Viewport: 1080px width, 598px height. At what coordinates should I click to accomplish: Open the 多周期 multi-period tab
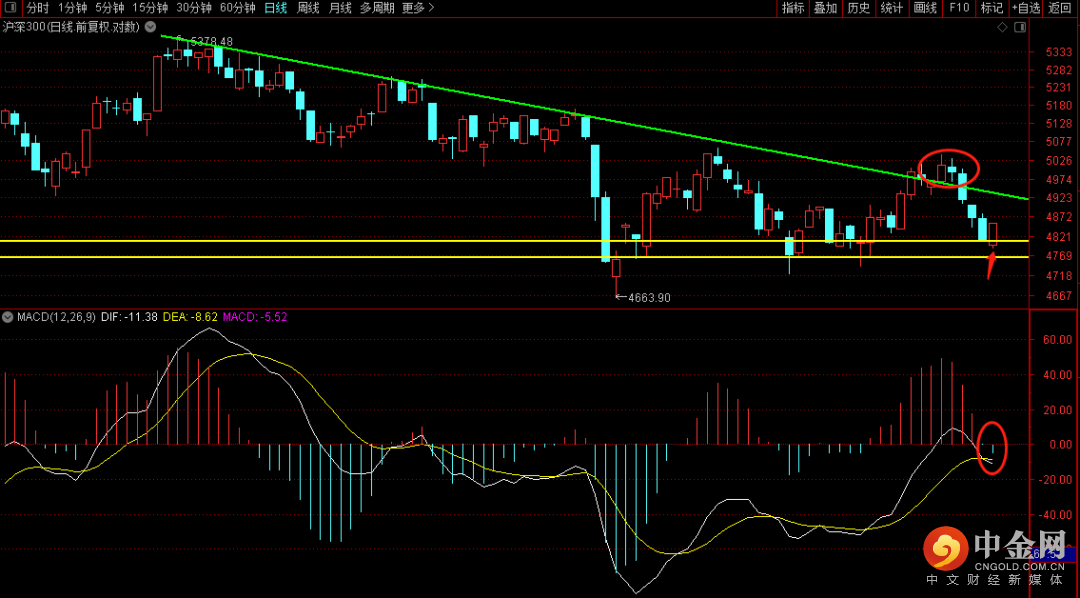(377, 8)
